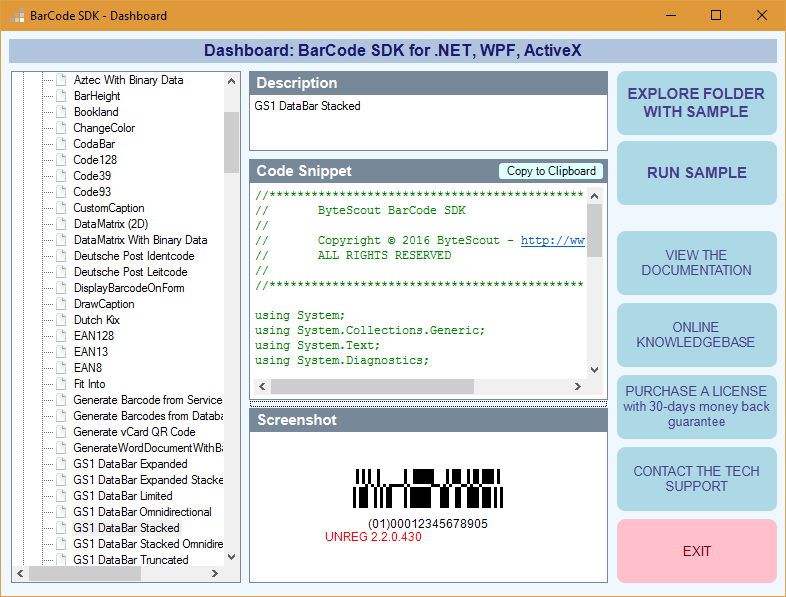Click the code snippet horizontal scrollbar thumb
The height and width of the screenshot is (597, 786).
372,386
